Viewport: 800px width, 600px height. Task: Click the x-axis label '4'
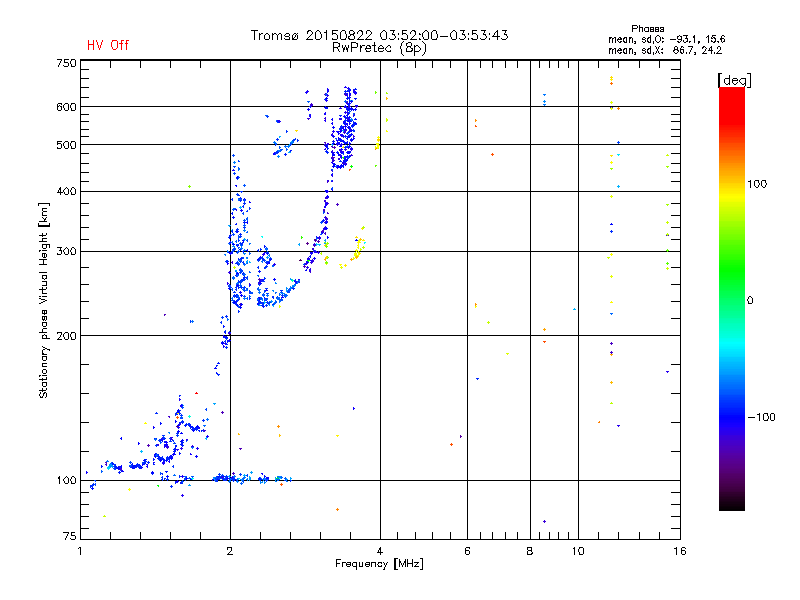[380, 551]
